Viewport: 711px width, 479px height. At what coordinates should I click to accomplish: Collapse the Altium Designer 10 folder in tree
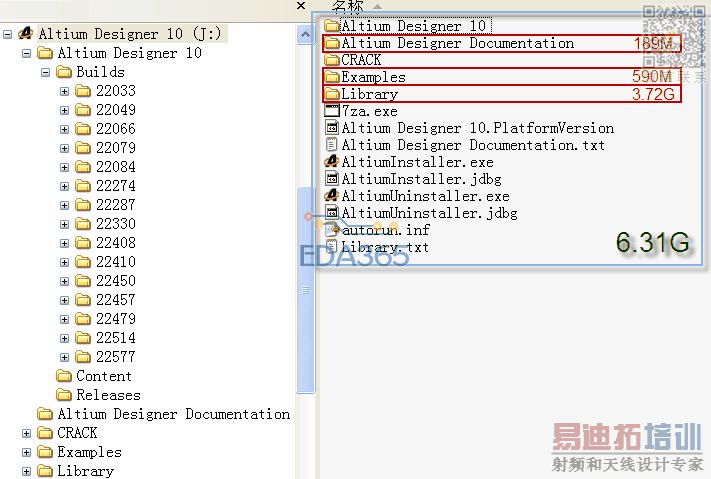(26, 54)
